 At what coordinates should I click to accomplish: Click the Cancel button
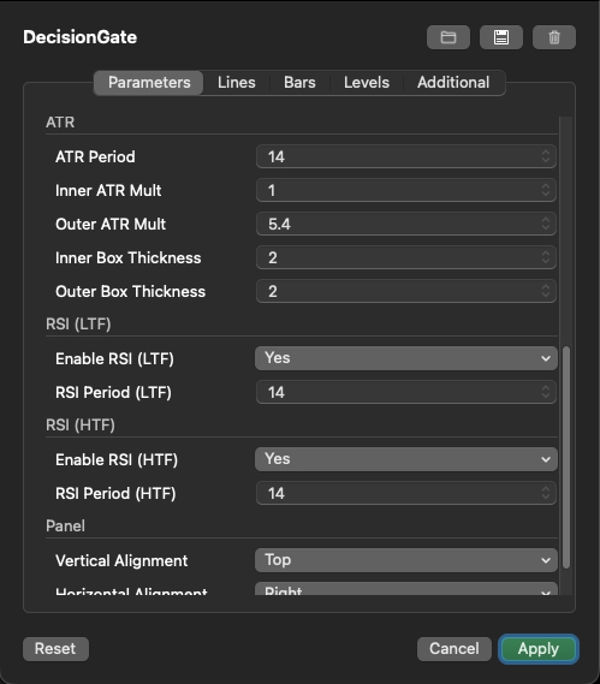coord(454,649)
